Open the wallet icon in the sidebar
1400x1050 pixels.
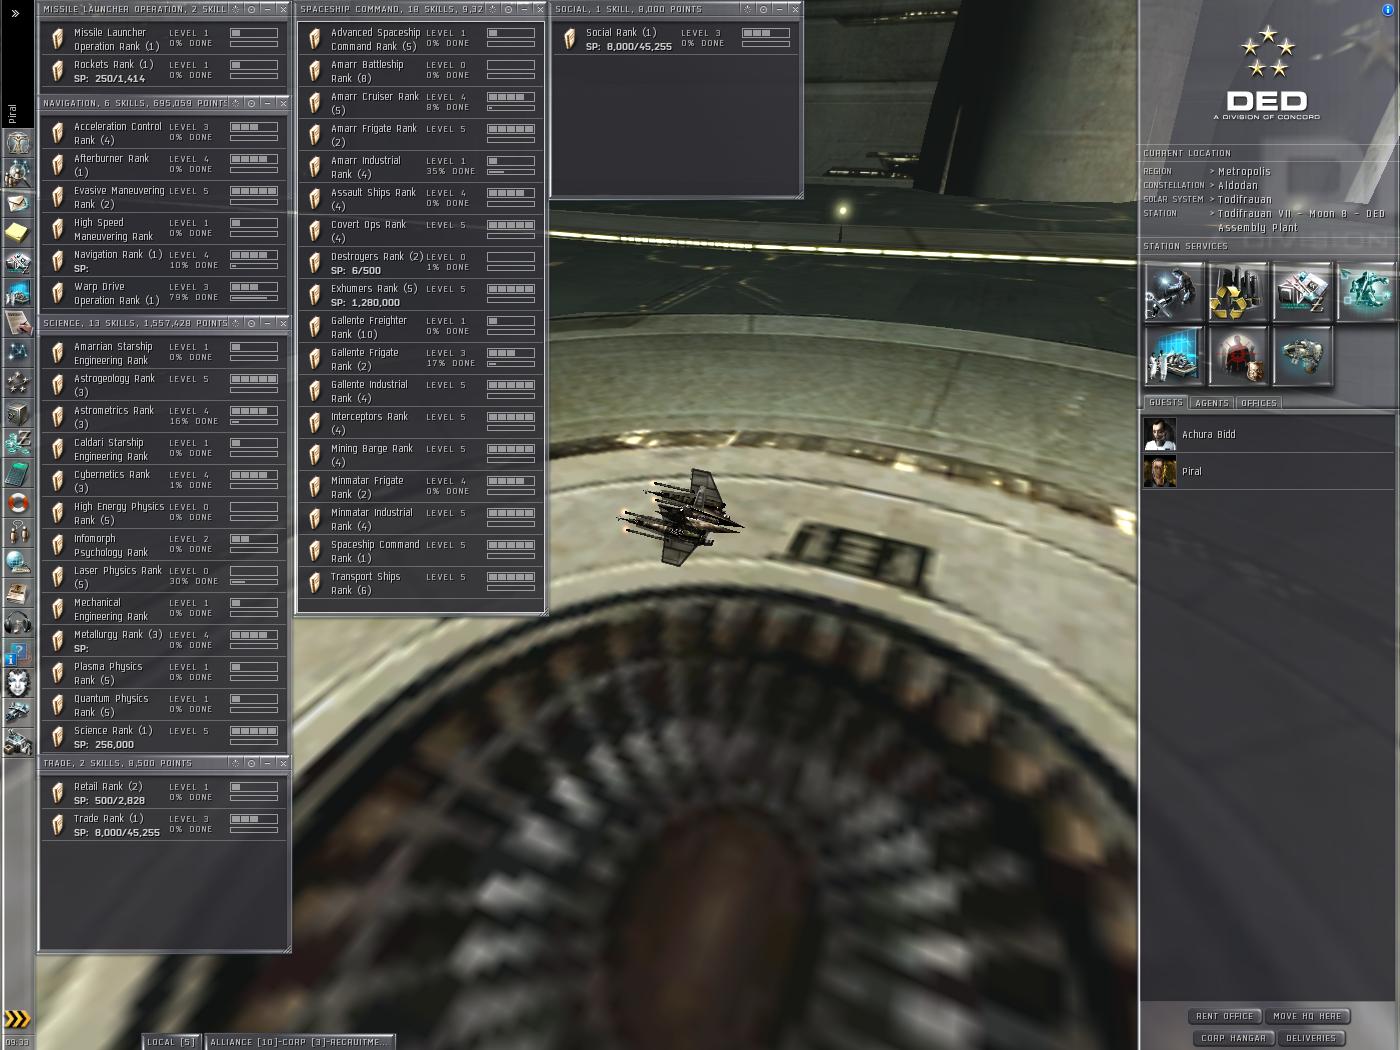[x=18, y=442]
